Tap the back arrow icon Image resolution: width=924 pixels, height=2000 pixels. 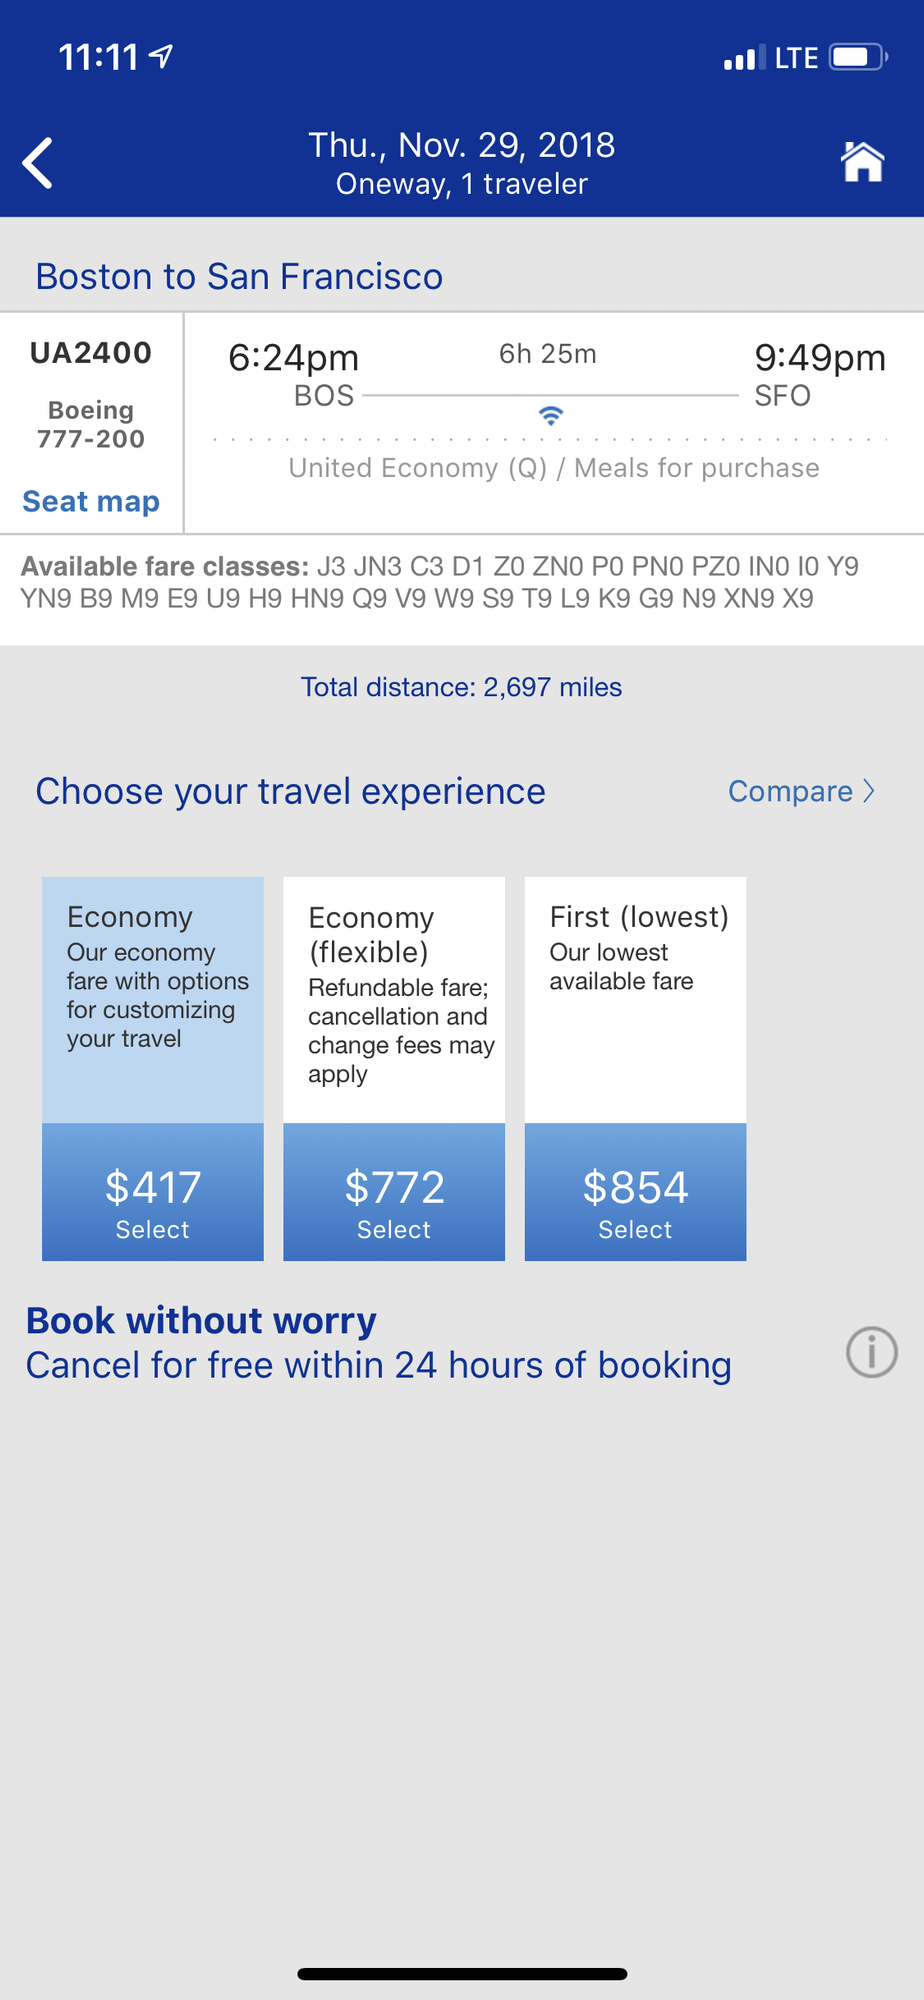click(x=38, y=163)
